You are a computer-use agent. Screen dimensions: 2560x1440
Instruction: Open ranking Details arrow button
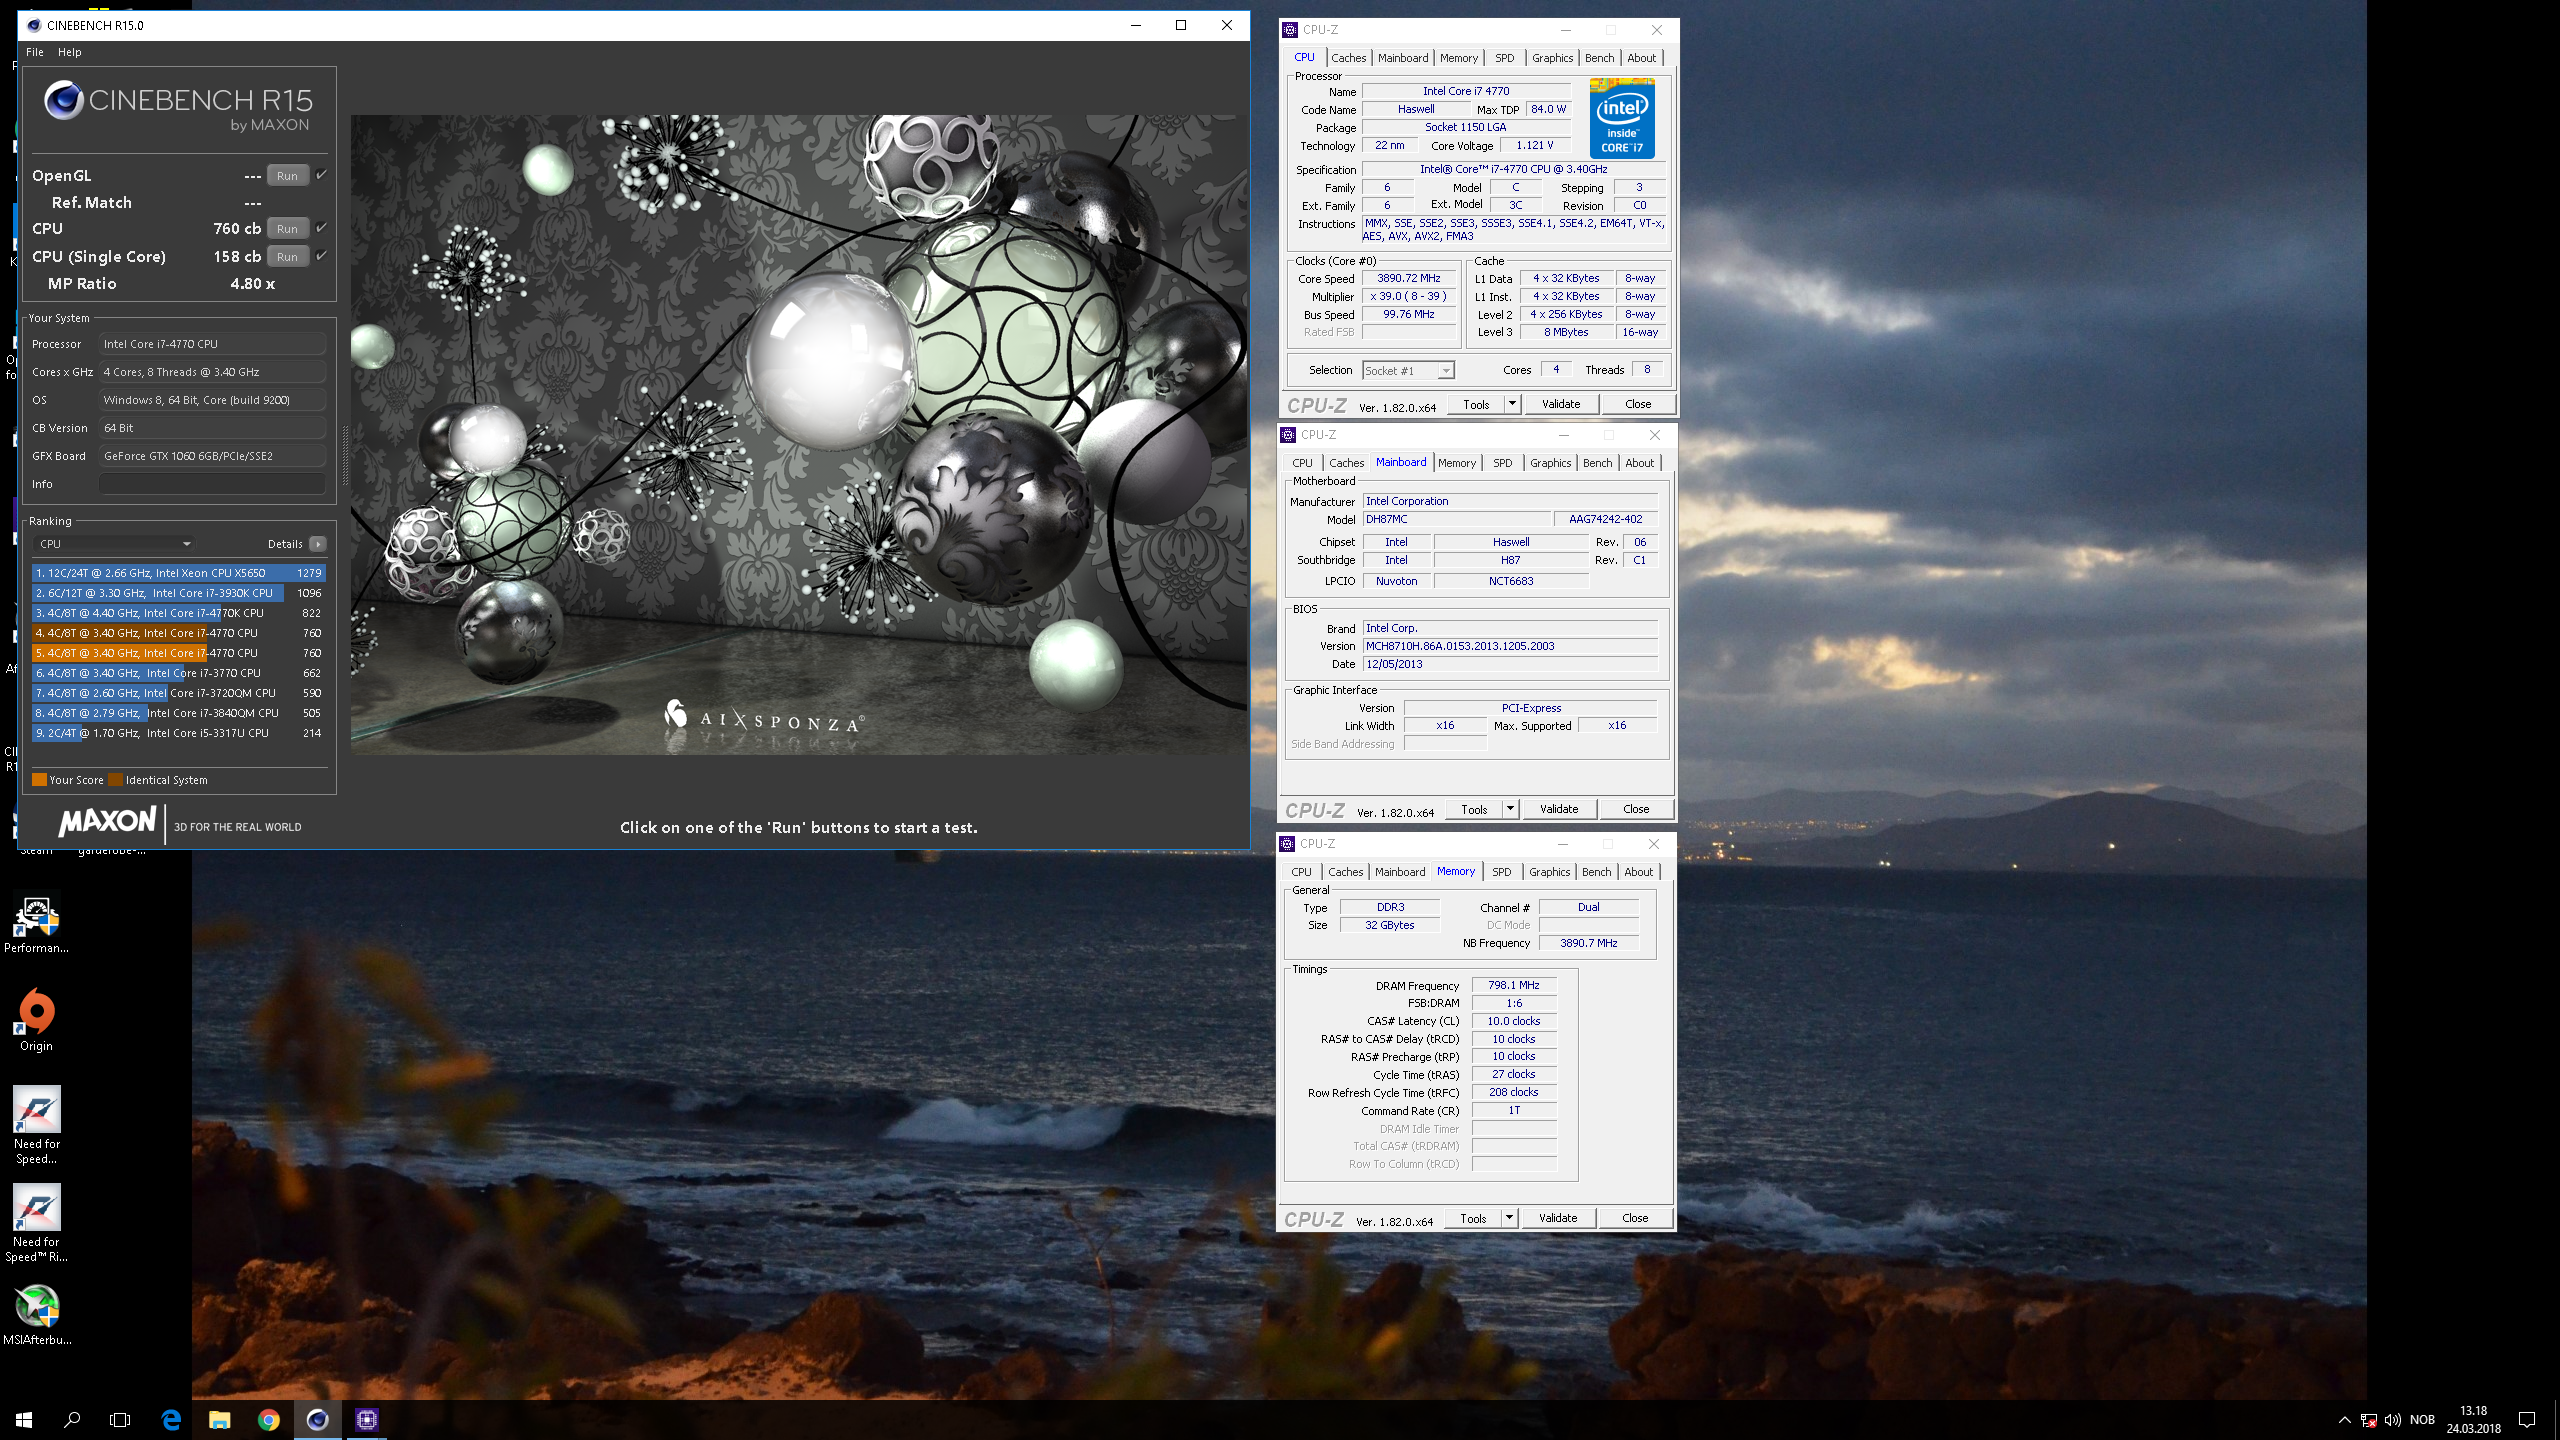[x=317, y=544]
